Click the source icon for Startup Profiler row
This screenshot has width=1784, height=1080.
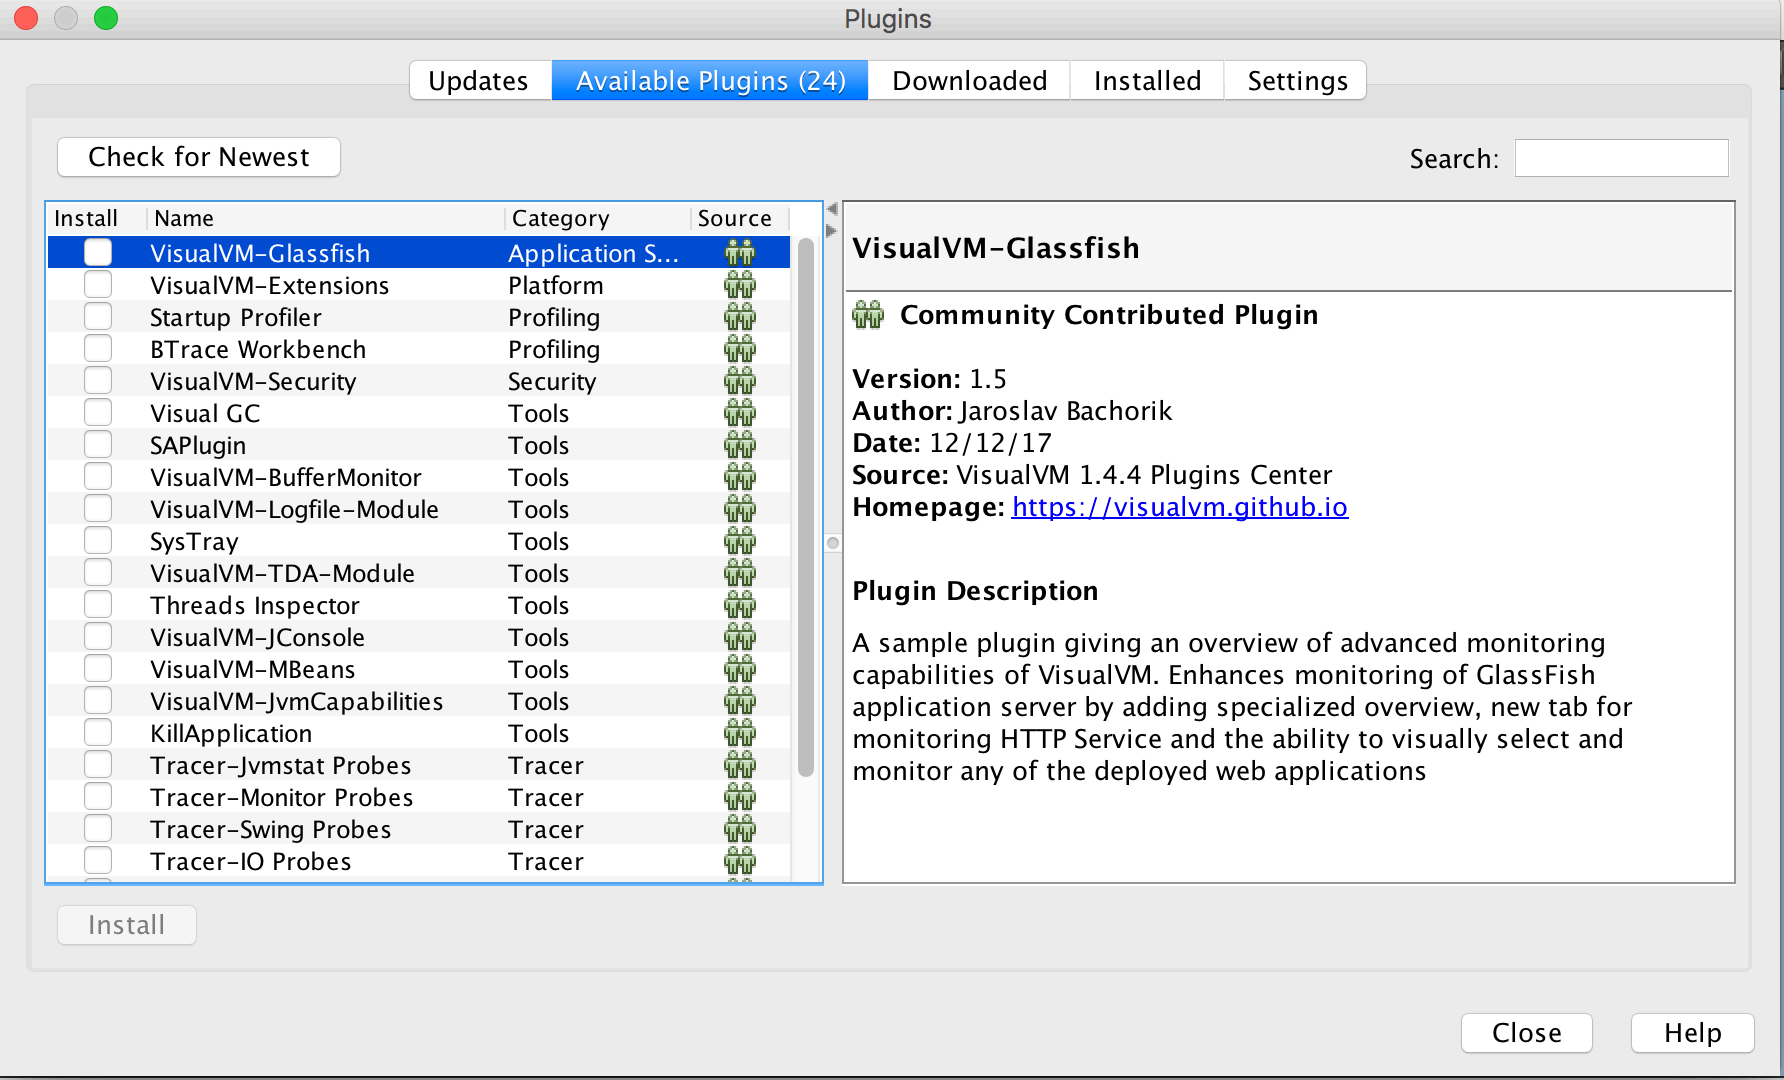740,317
